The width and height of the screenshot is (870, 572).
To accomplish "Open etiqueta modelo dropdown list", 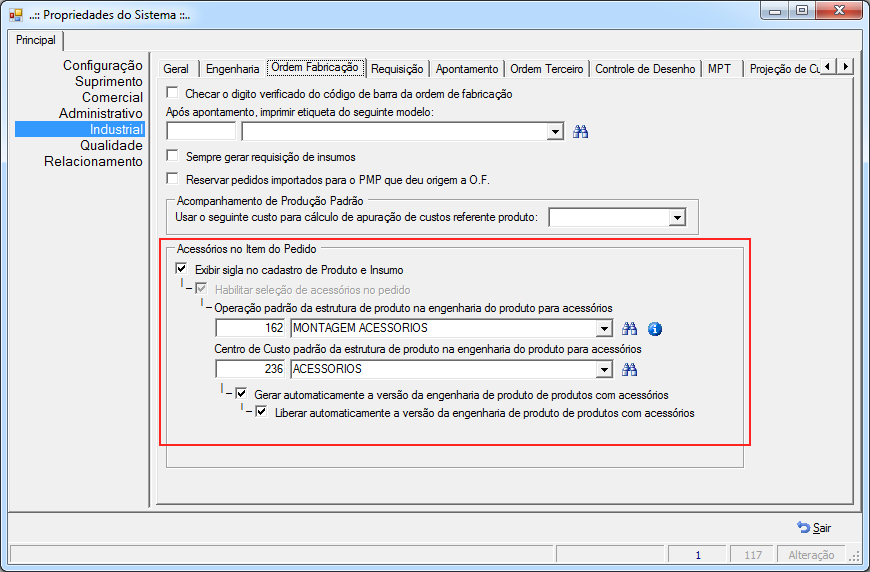I will [x=555, y=132].
